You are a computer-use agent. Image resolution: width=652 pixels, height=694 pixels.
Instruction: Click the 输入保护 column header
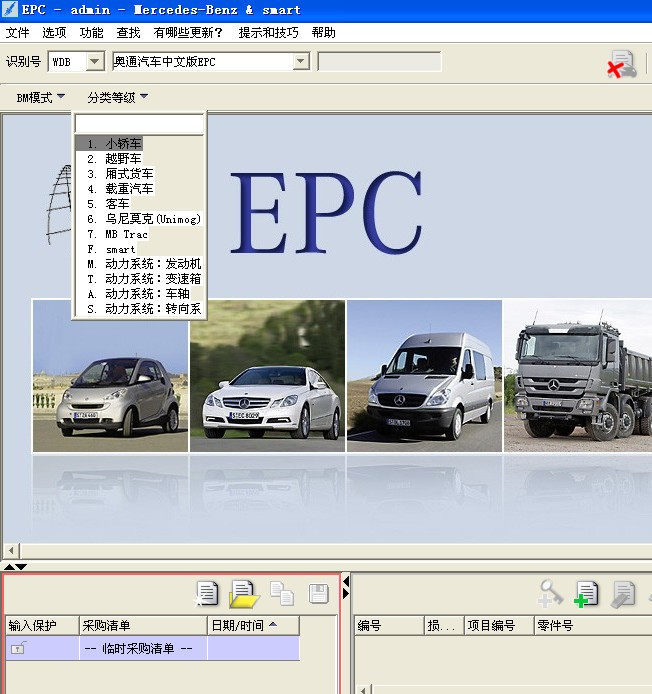tap(42, 625)
